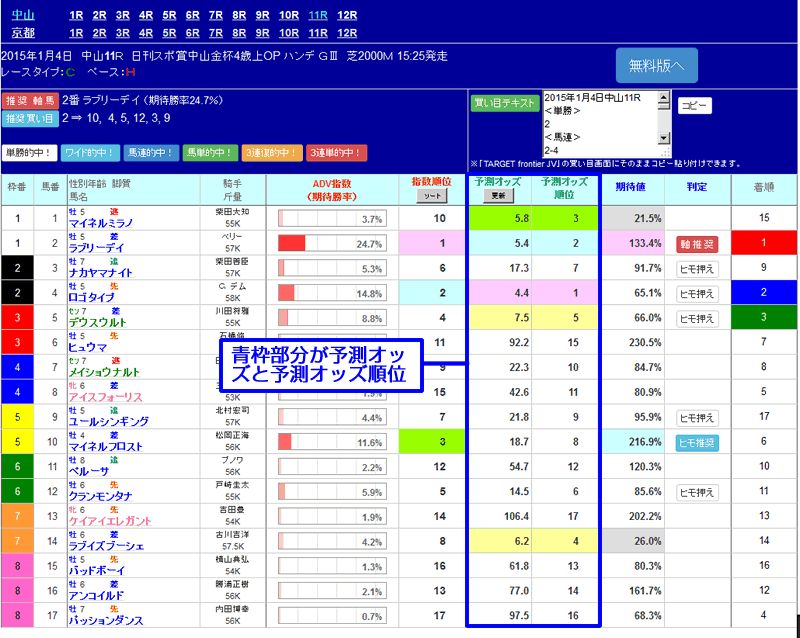Open horse ベルーサ
800x638 pixels.
pos(89,472)
